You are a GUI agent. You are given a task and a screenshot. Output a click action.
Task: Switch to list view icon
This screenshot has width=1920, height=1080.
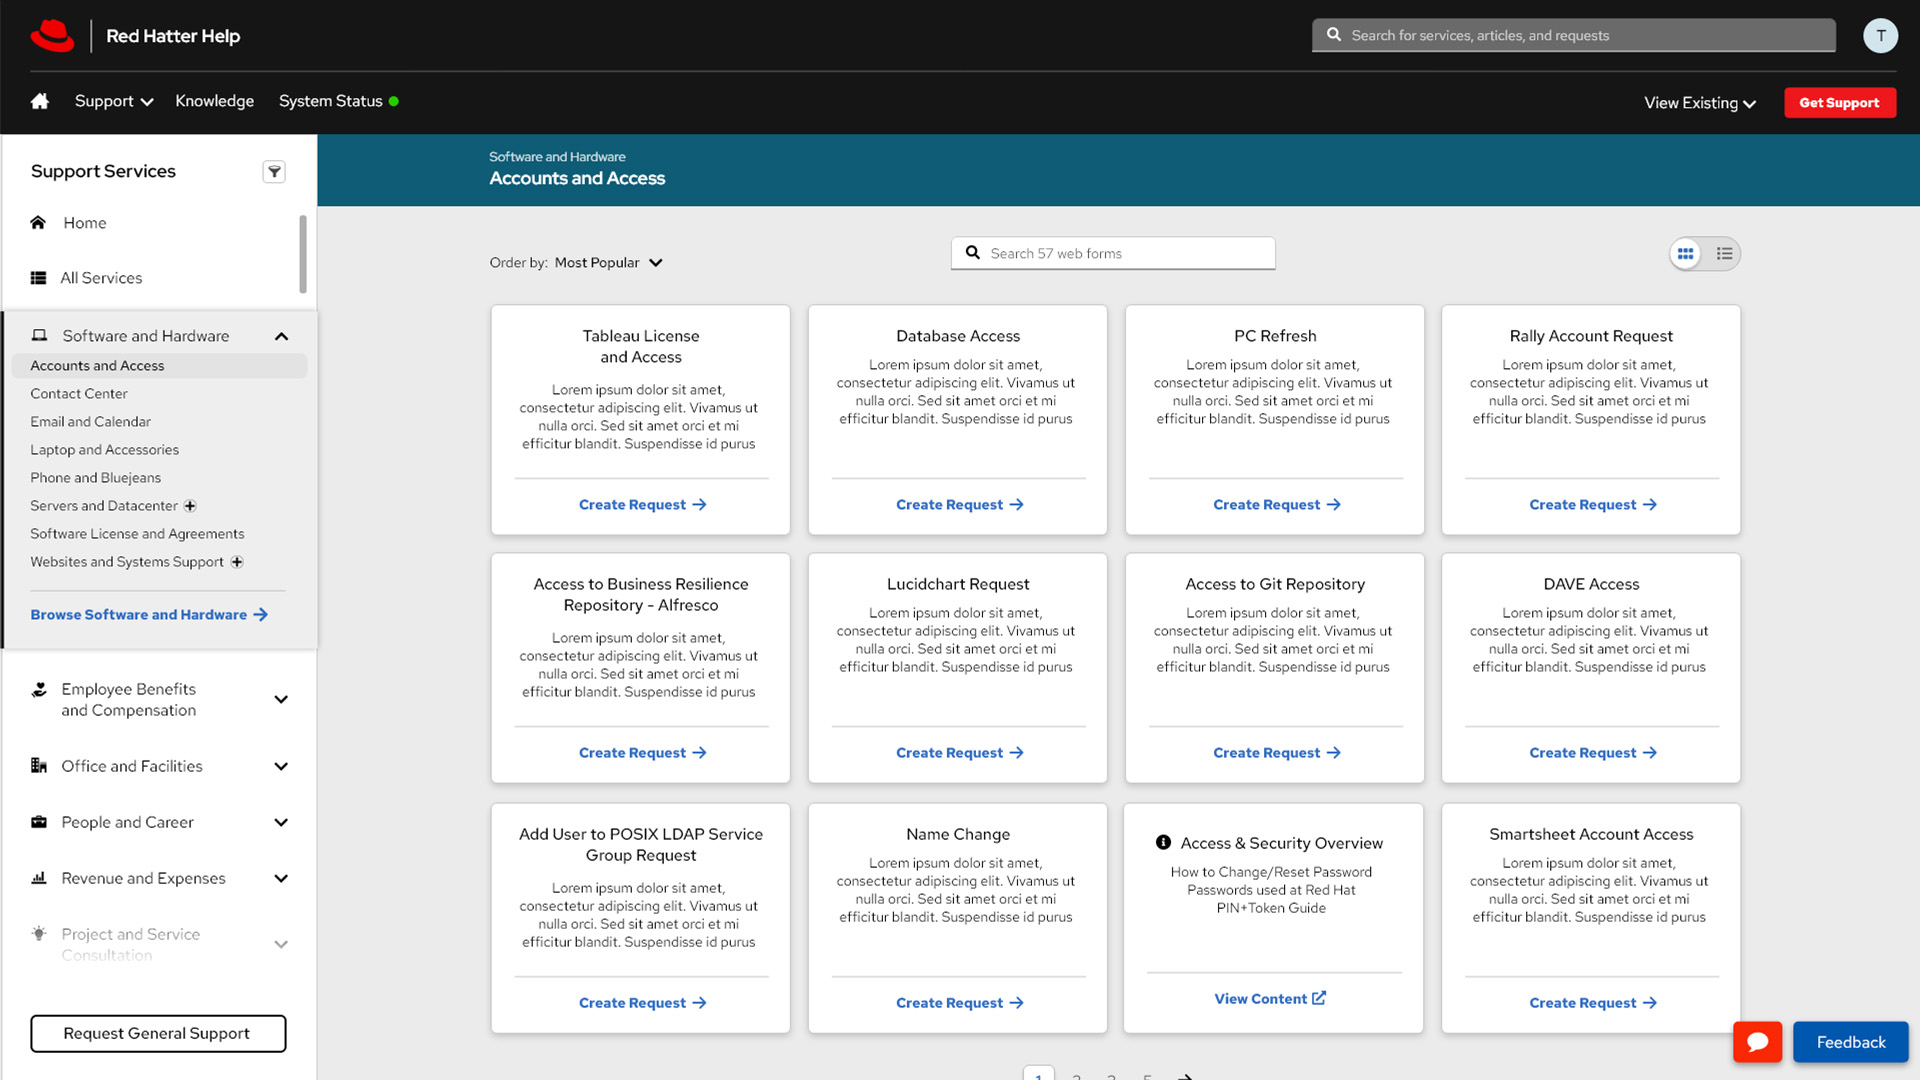(1725, 254)
